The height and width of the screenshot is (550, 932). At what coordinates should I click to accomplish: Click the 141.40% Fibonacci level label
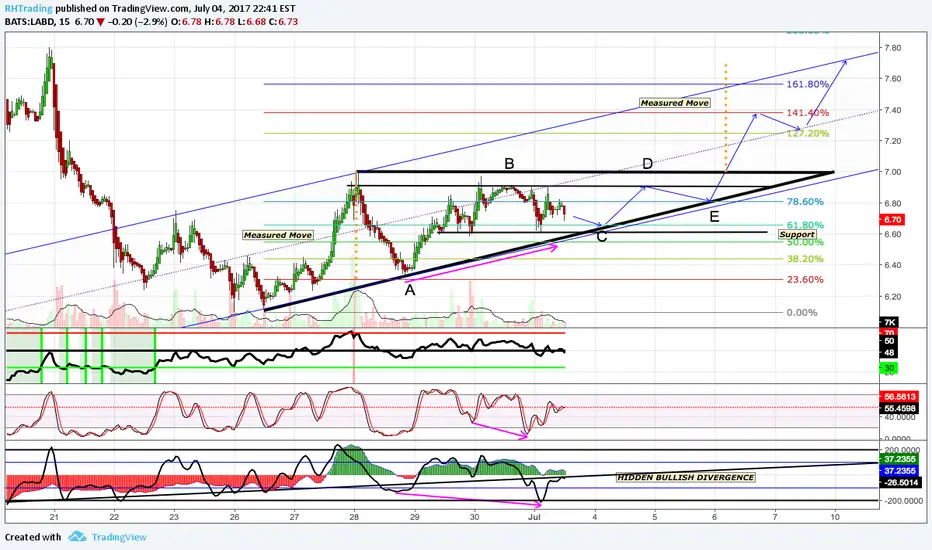[808, 113]
